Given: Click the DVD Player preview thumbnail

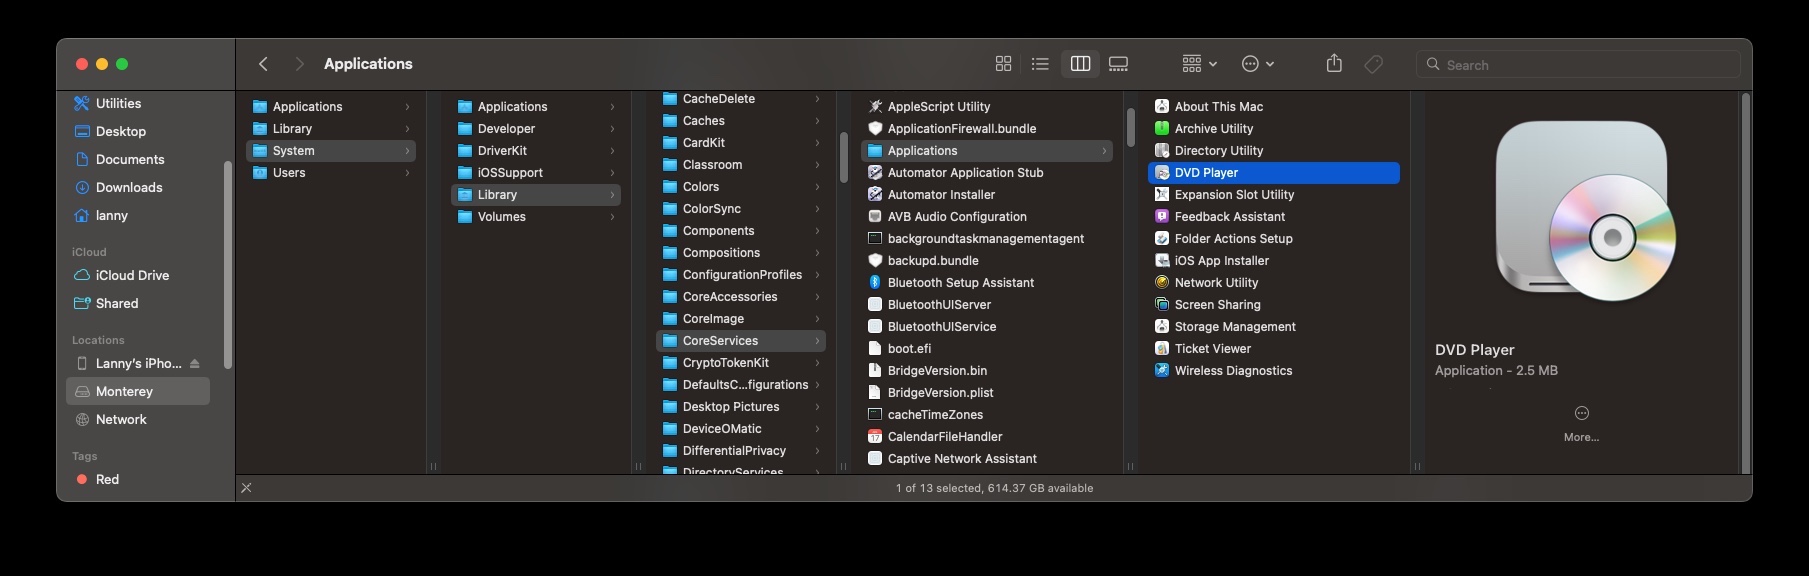Looking at the screenshot, I should click(x=1584, y=211).
